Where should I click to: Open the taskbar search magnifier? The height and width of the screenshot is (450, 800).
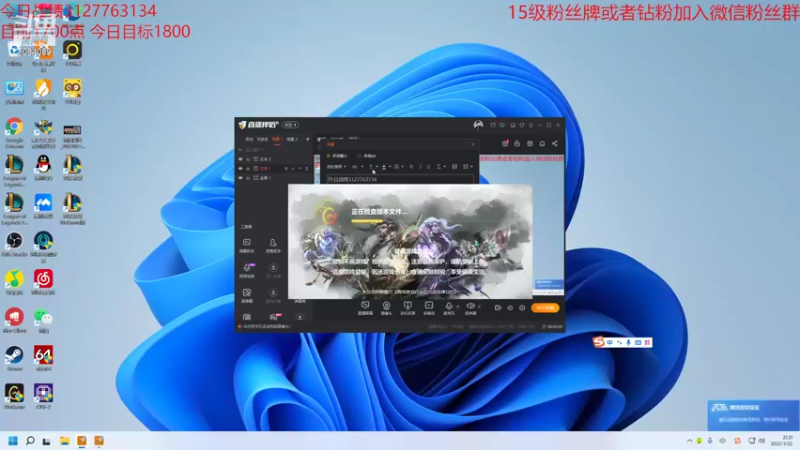pyautogui.click(x=30, y=440)
